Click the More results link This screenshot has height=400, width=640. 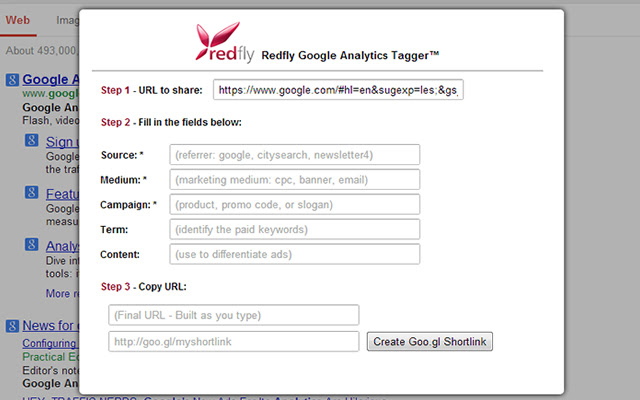(x=62, y=293)
